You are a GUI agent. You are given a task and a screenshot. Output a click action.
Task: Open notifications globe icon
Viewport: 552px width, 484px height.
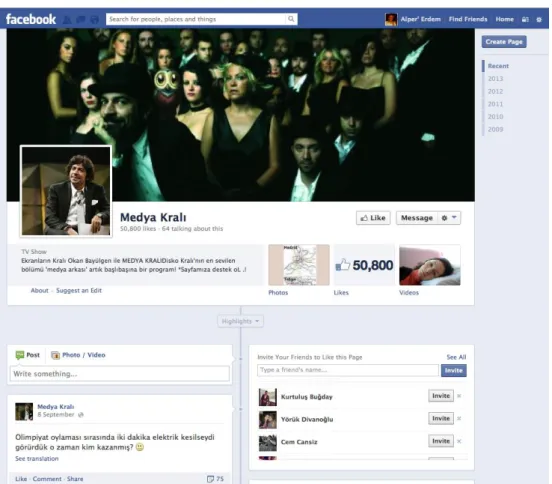point(94,19)
